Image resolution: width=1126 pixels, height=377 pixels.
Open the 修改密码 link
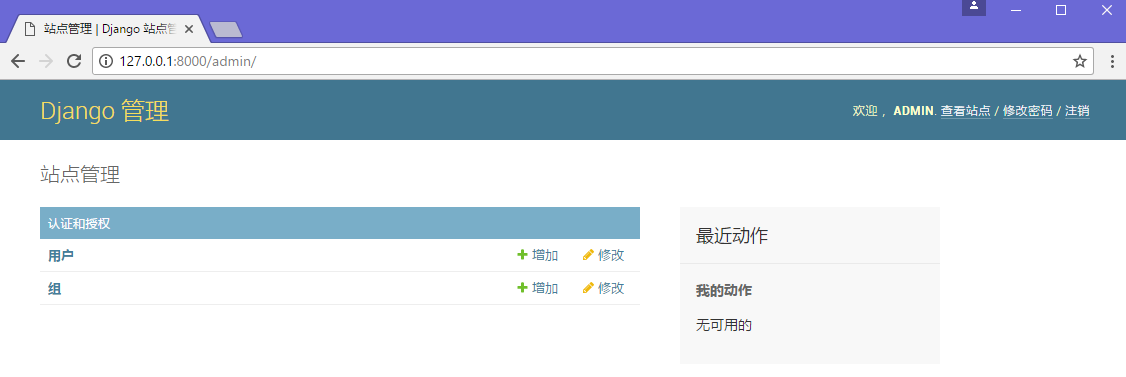click(x=1028, y=111)
